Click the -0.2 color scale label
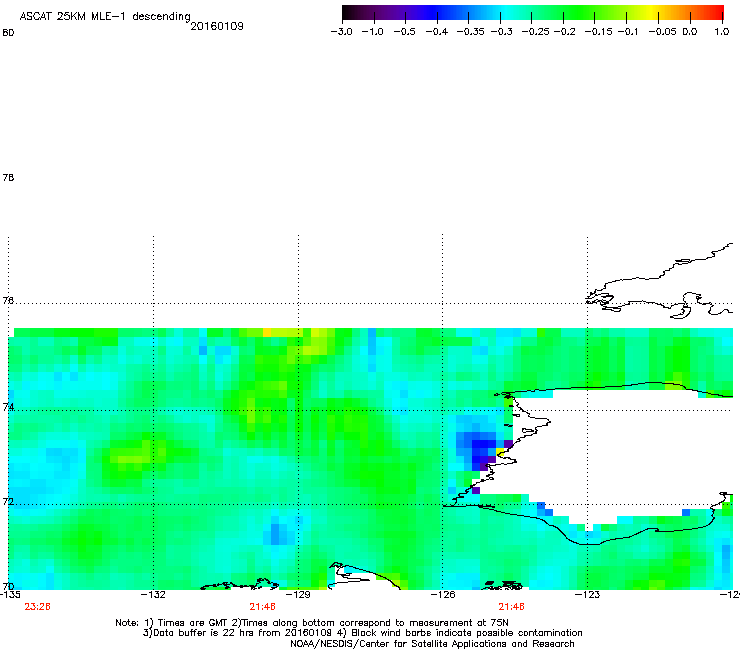 point(564,32)
